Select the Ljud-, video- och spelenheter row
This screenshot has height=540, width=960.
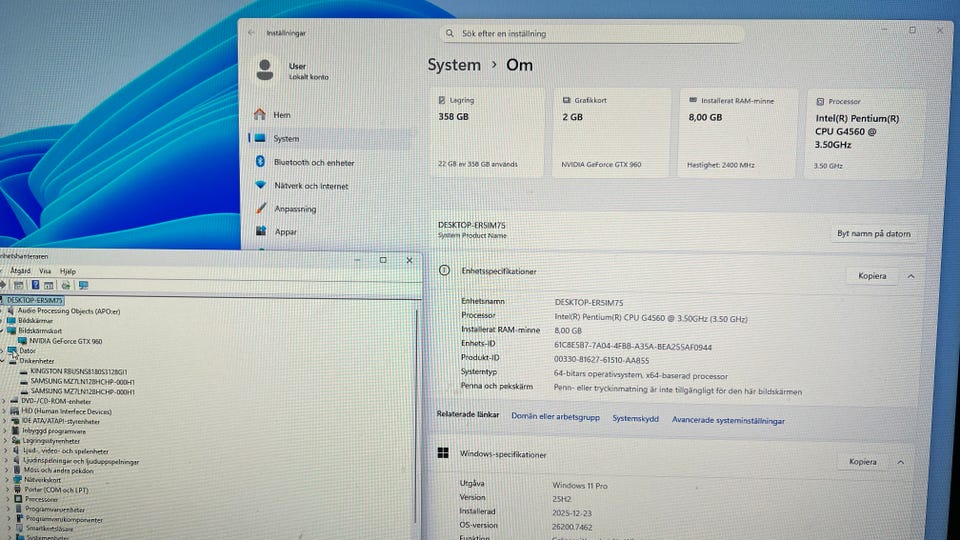tap(66, 451)
